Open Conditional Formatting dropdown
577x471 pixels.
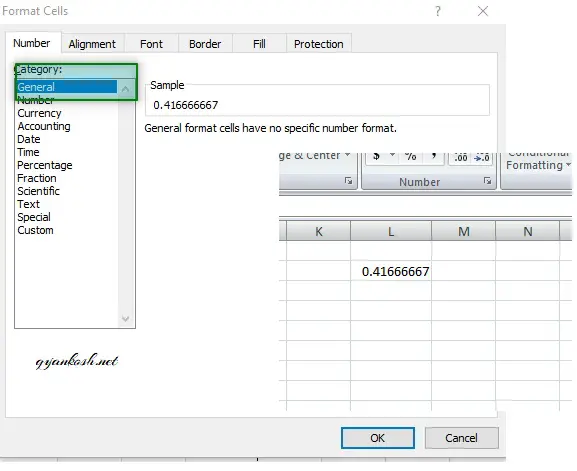[538, 160]
